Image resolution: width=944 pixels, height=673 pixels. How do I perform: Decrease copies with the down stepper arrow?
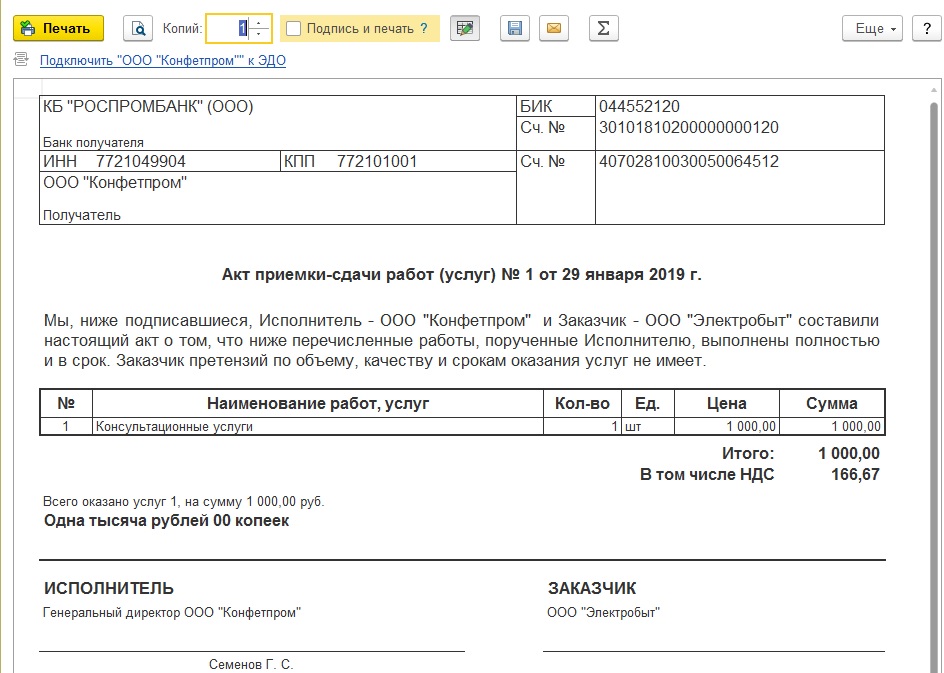[x=259, y=34]
